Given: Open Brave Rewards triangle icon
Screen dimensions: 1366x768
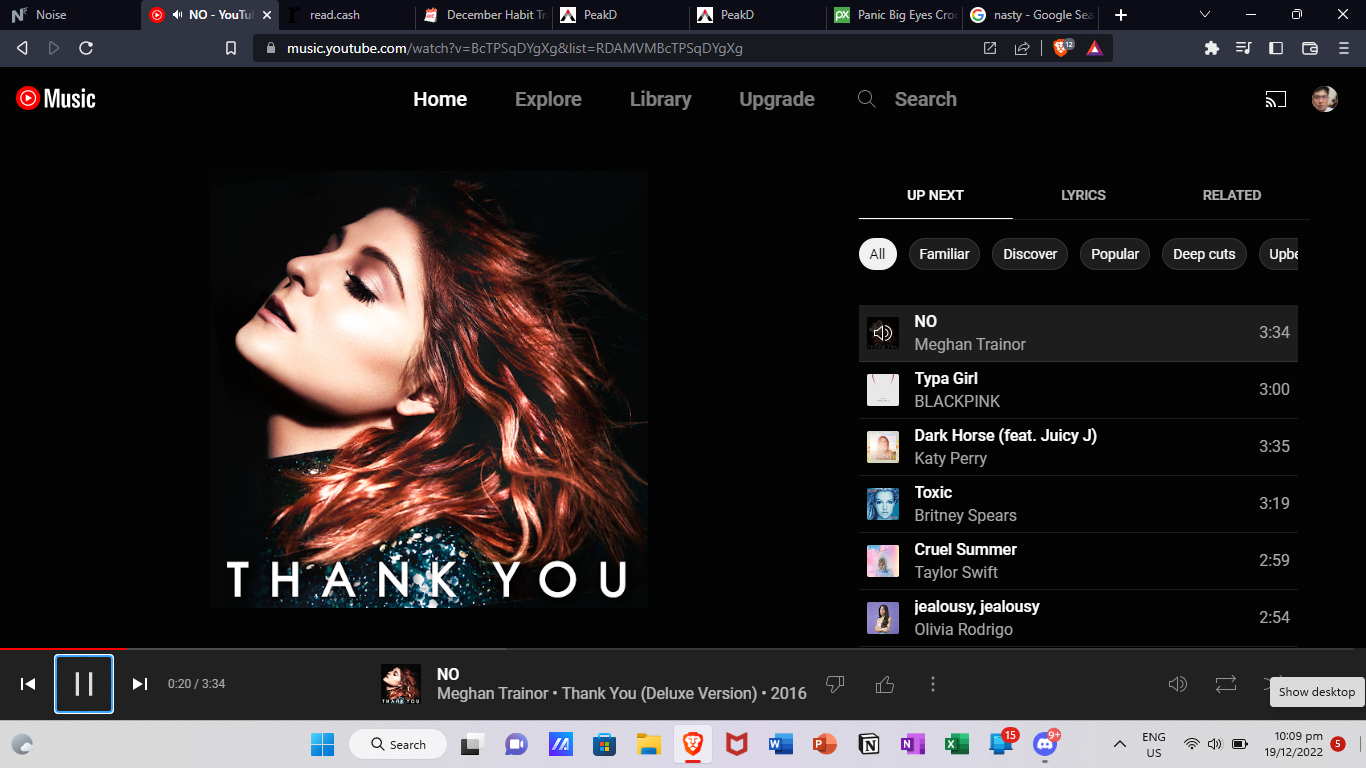Looking at the screenshot, I should coord(1095,48).
